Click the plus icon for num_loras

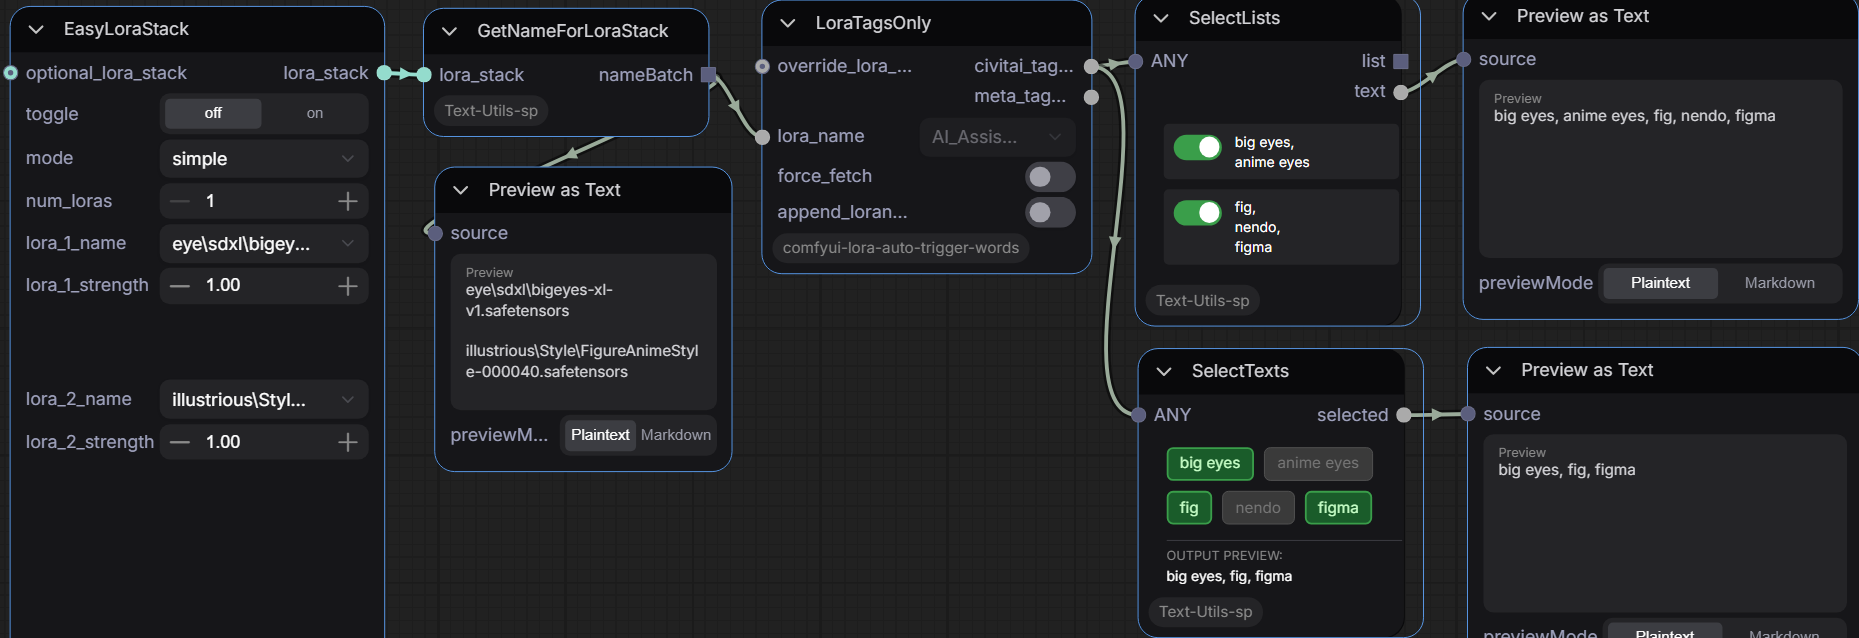click(347, 201)
